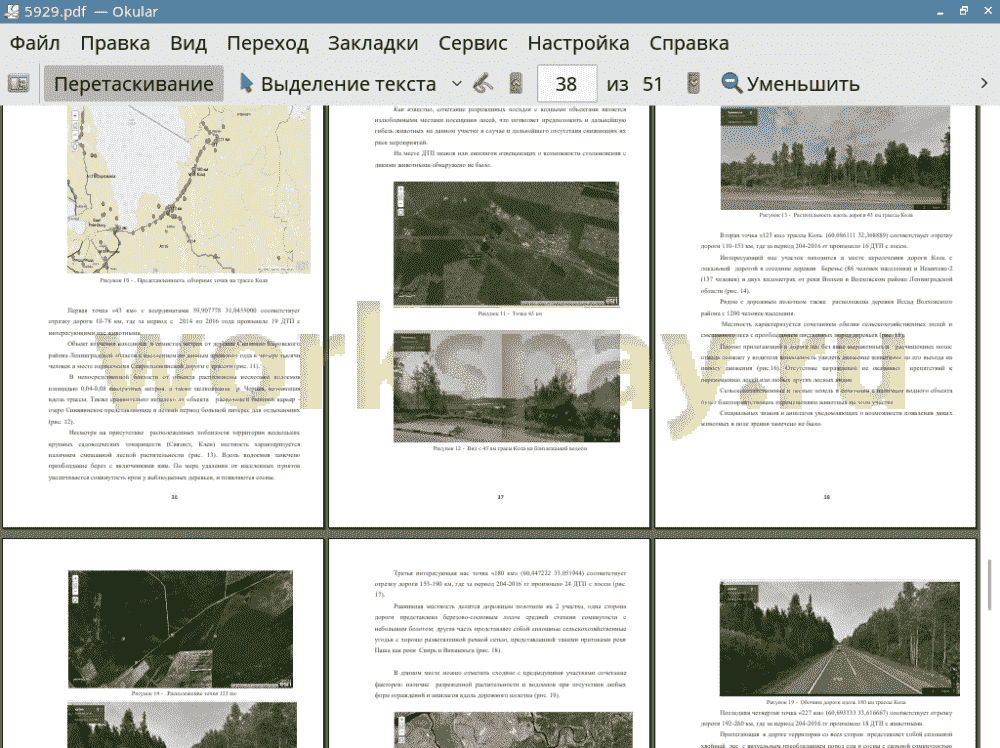Image resolution: width=1000 pixels, height=748 pixels.
Task: Go to the previous page
Action: [516, 84]
